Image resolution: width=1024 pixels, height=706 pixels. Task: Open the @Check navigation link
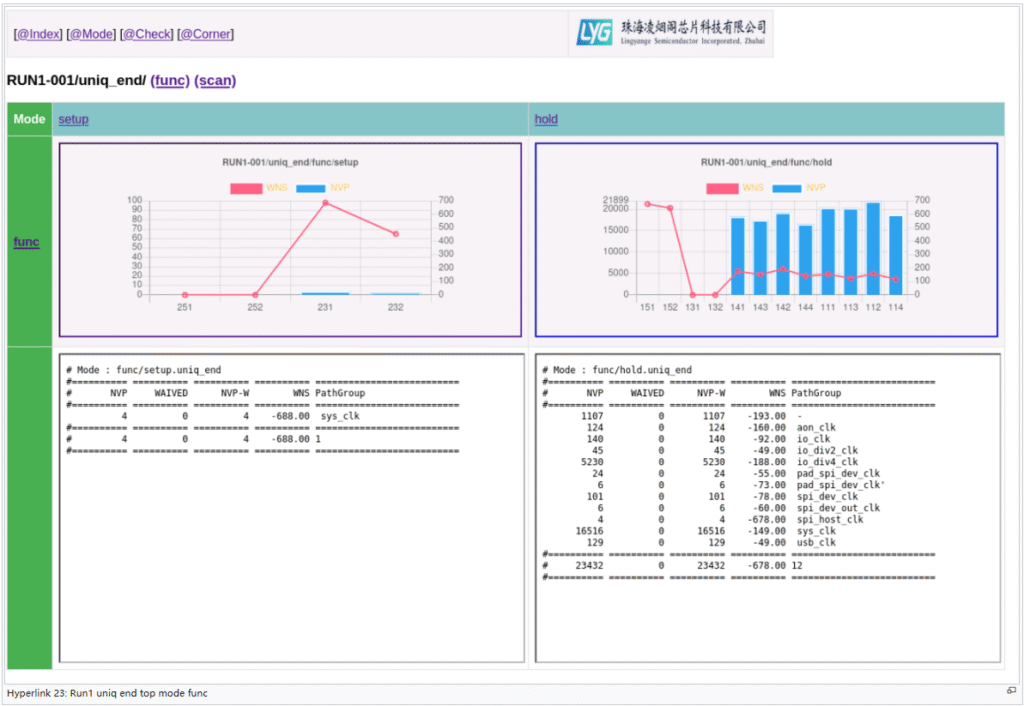tap(146, 34)
